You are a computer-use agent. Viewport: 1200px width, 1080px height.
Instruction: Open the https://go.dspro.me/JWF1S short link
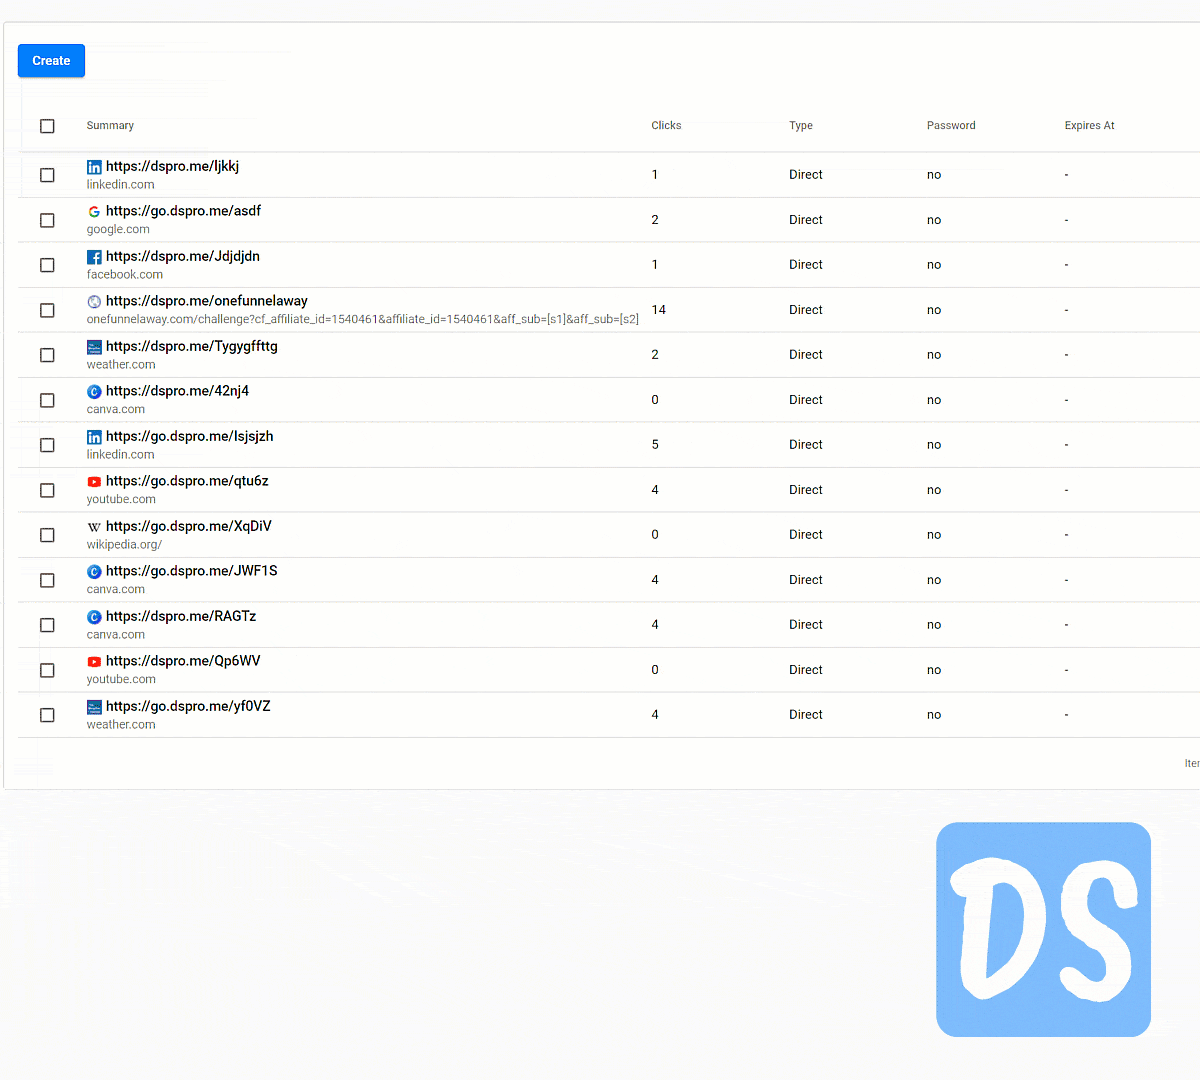tap(191, 571)
